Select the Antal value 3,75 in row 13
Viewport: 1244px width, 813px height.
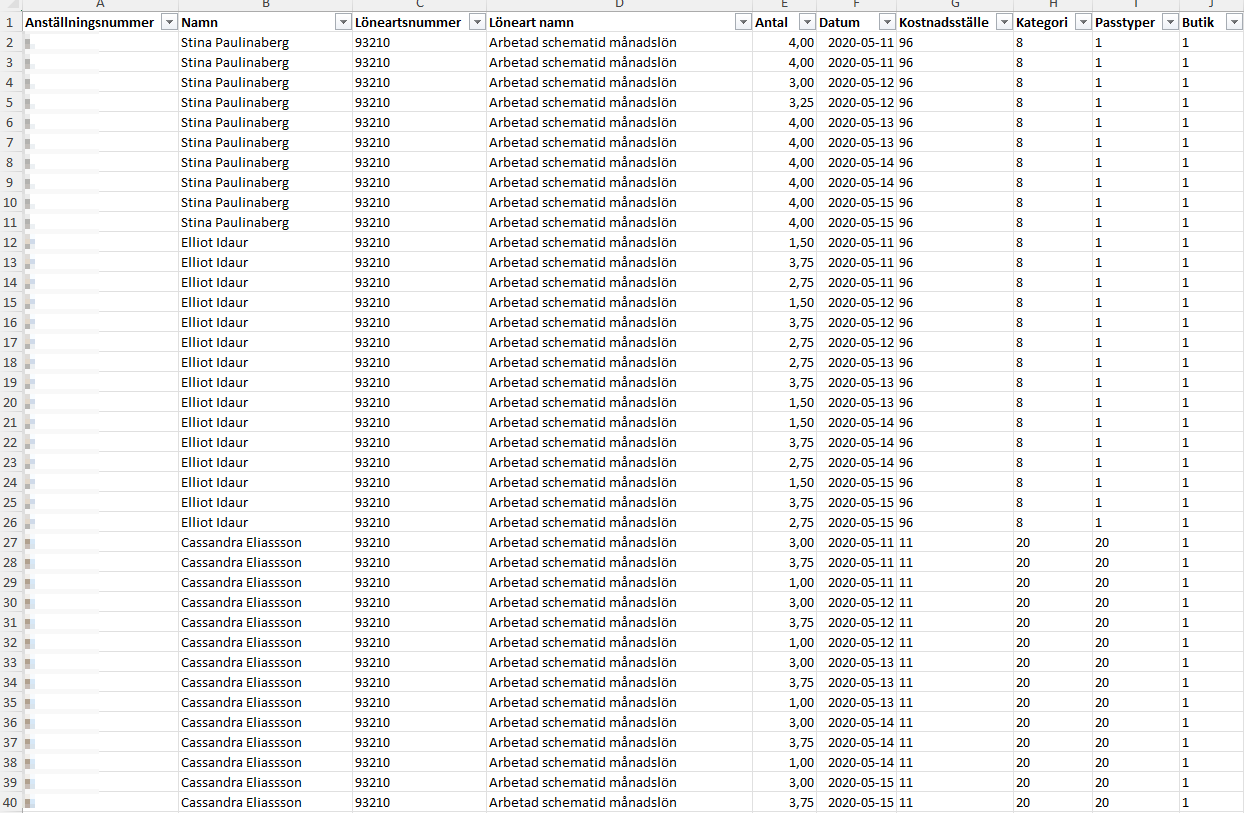point(785,262)
